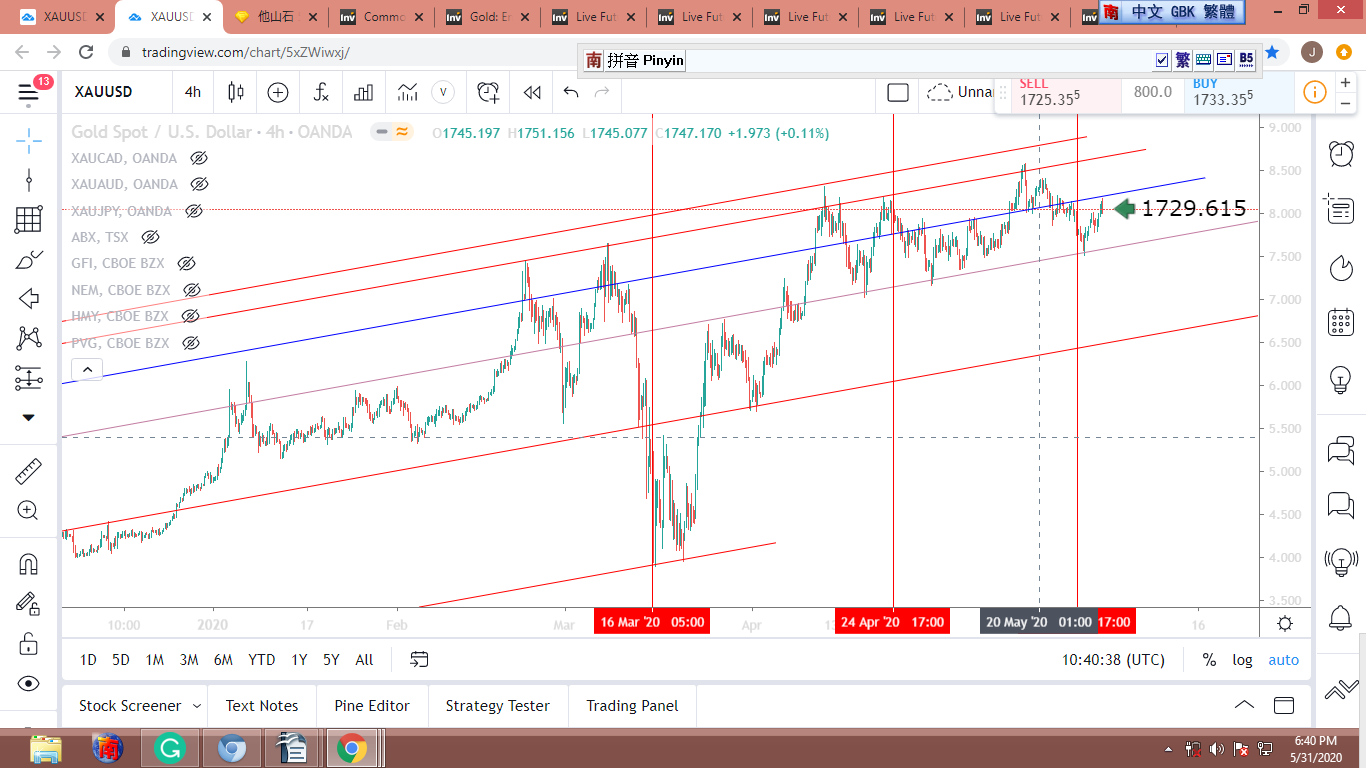Open the economic Calendar panel

coord(1341,323)
